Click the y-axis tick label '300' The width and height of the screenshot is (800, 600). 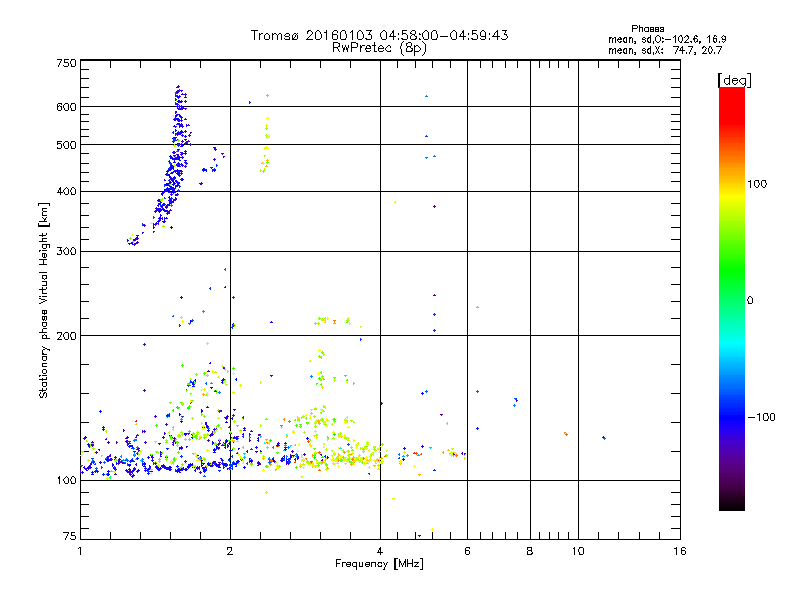coord(66,252)
